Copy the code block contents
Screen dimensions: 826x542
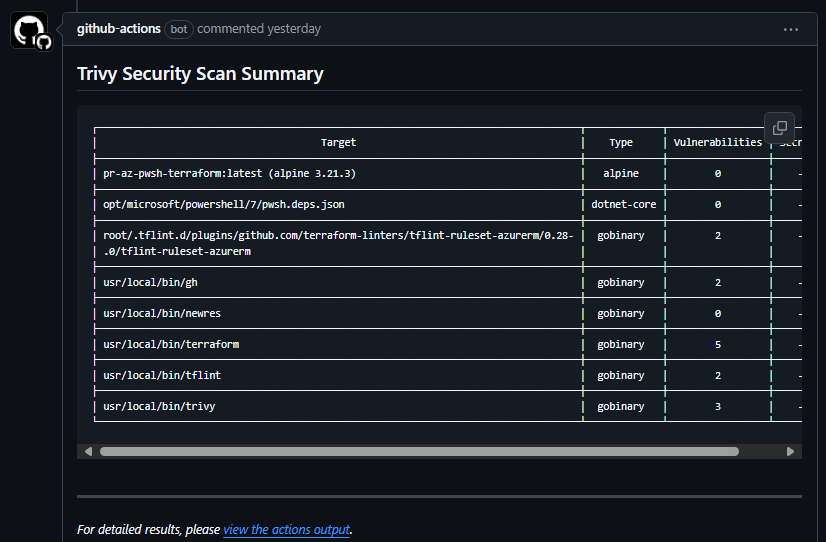click(779, 127)
